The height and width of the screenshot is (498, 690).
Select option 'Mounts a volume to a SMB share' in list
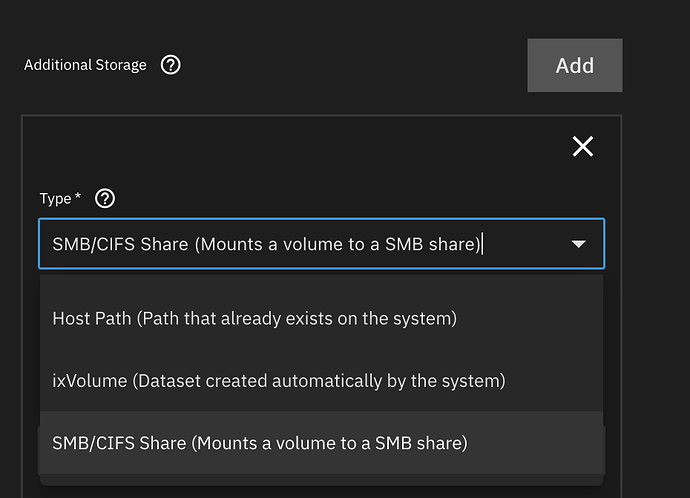click(x=330, y=443)
